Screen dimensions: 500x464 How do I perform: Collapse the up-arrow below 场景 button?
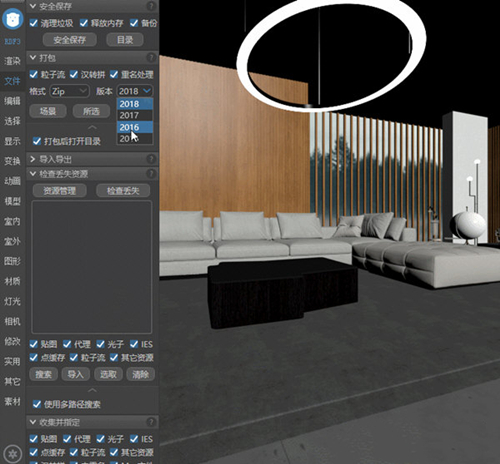[x=92, y=127]
